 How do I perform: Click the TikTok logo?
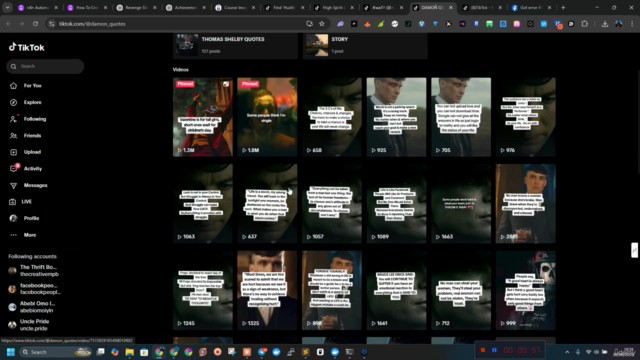[x=27, y=47]
